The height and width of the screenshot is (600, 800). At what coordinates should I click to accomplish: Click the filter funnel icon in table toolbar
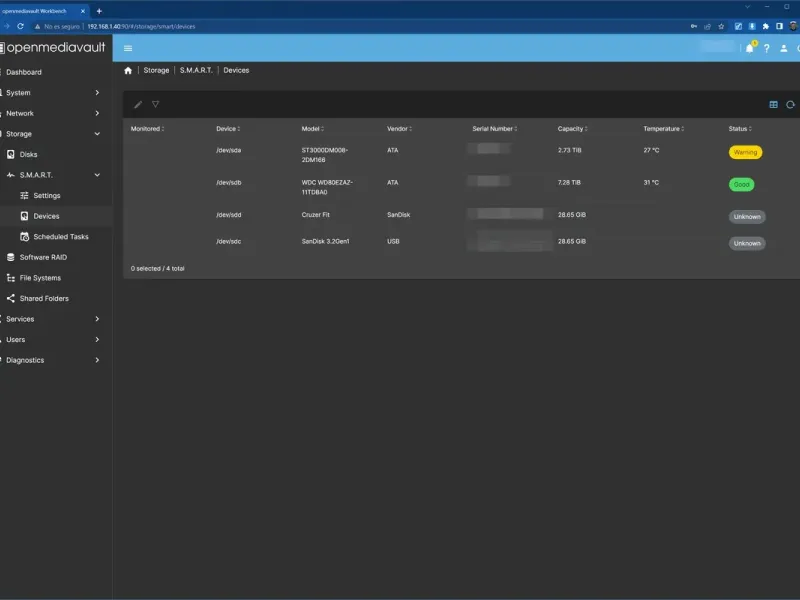pyautogui.click(x=156, y=104)
